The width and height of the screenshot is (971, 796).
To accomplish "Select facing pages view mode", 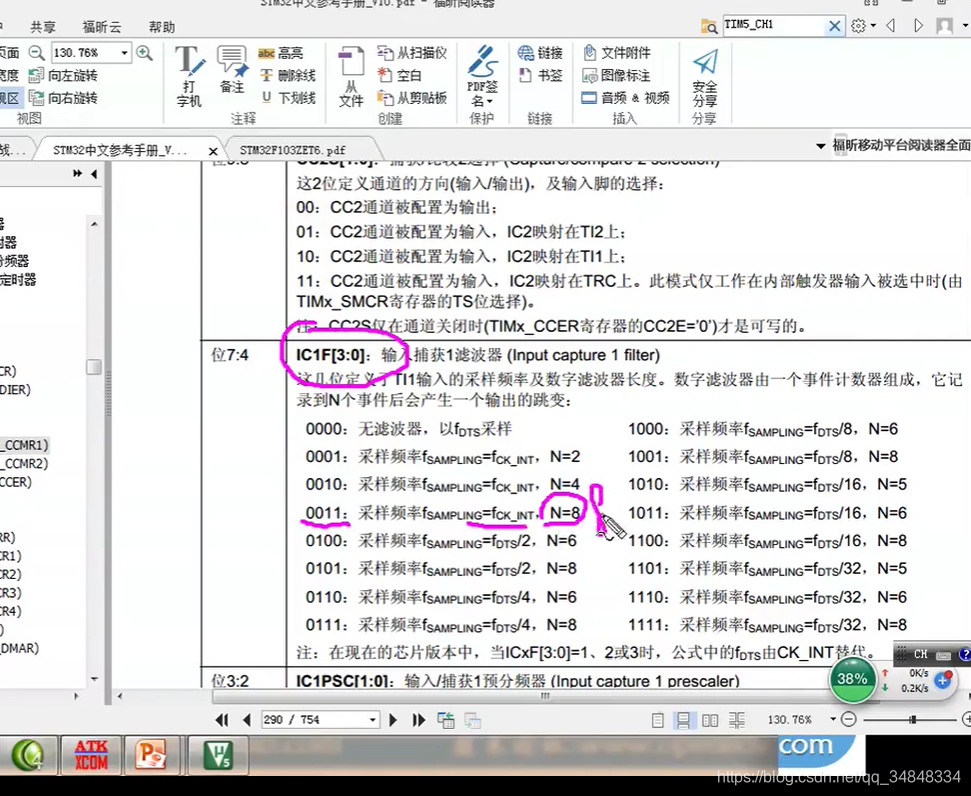I will coord(710,720).
